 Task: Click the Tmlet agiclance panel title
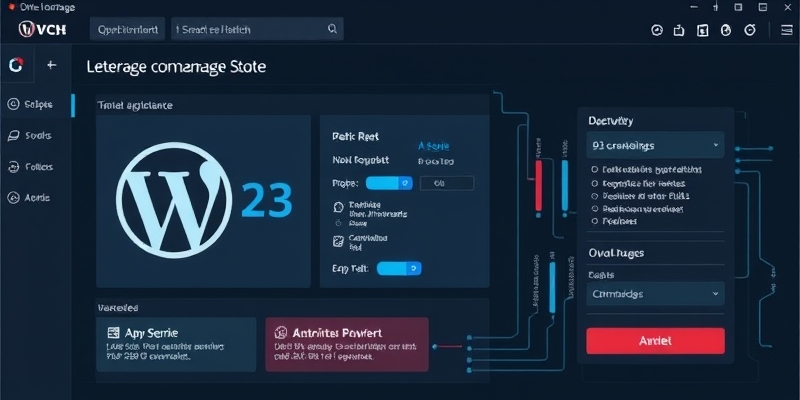[x=135, y=106]
